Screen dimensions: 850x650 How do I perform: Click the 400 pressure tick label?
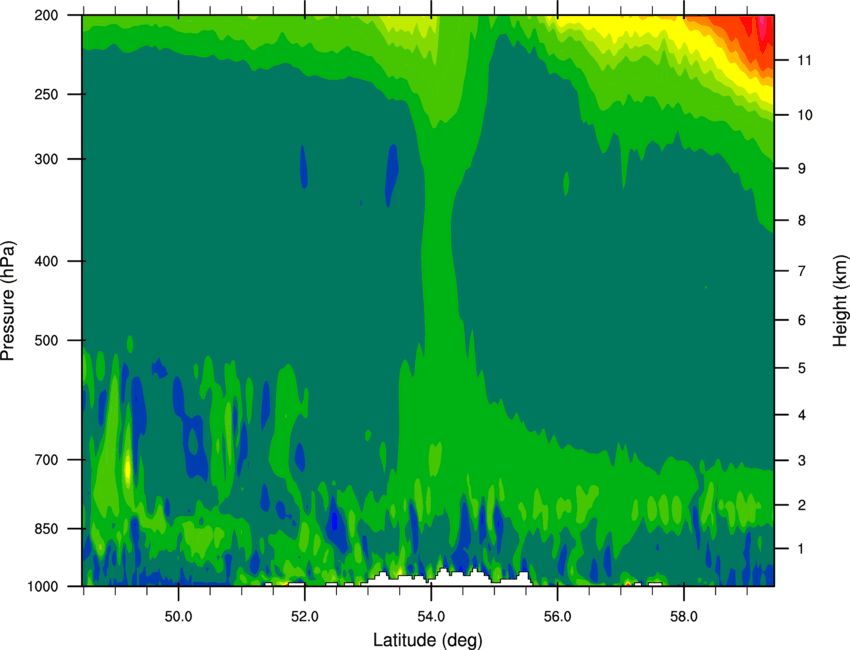click(47, 261)
